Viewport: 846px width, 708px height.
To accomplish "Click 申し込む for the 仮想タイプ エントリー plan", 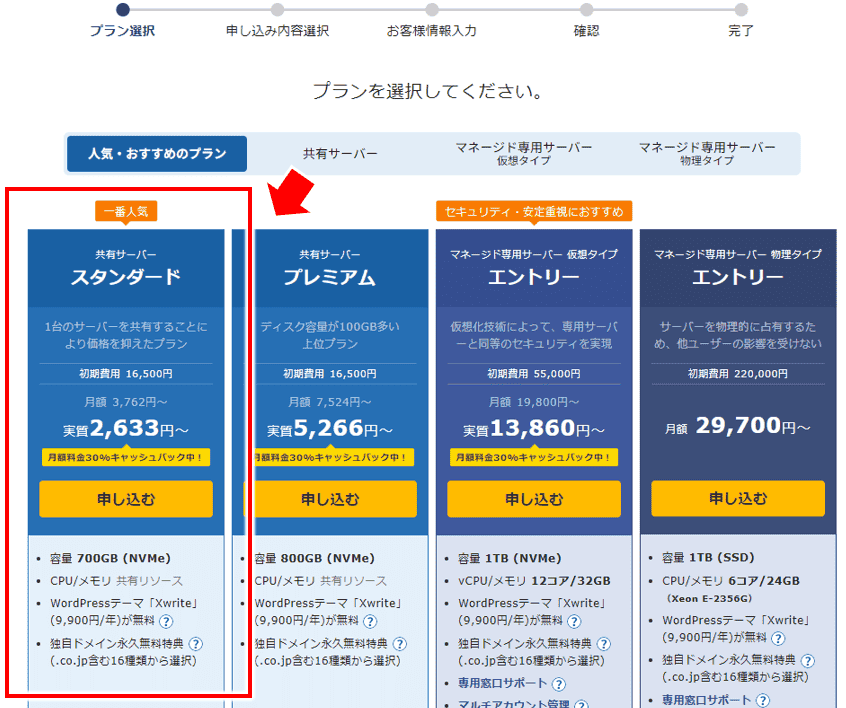I will pyautogui.click(x=534, y=499).
